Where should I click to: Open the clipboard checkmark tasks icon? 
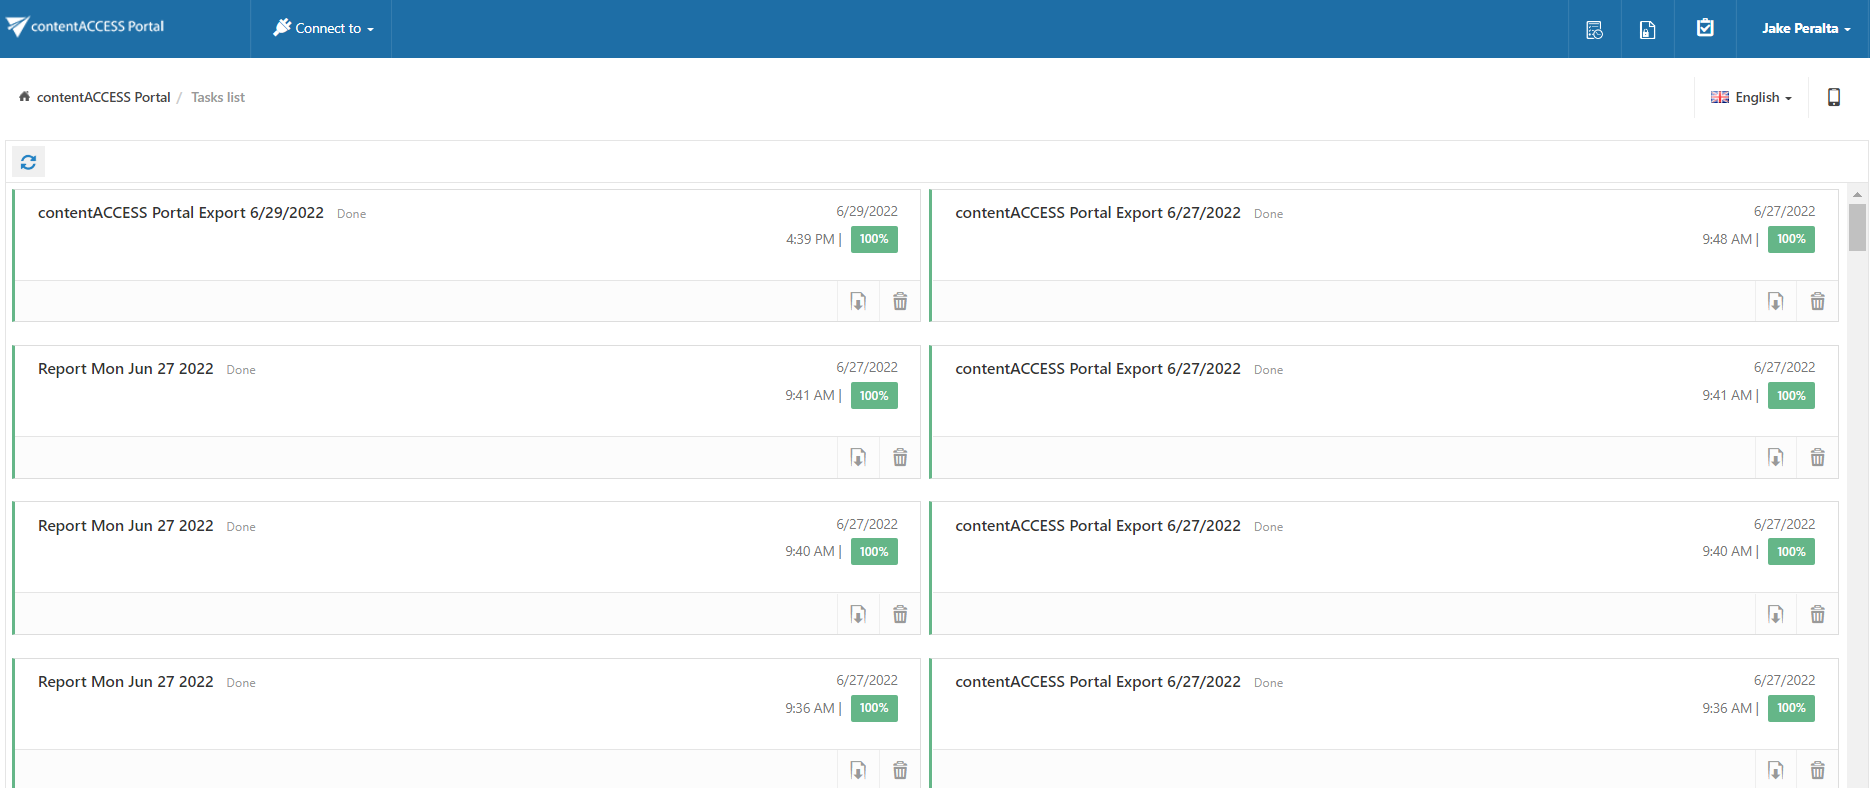click(1705, 28)
